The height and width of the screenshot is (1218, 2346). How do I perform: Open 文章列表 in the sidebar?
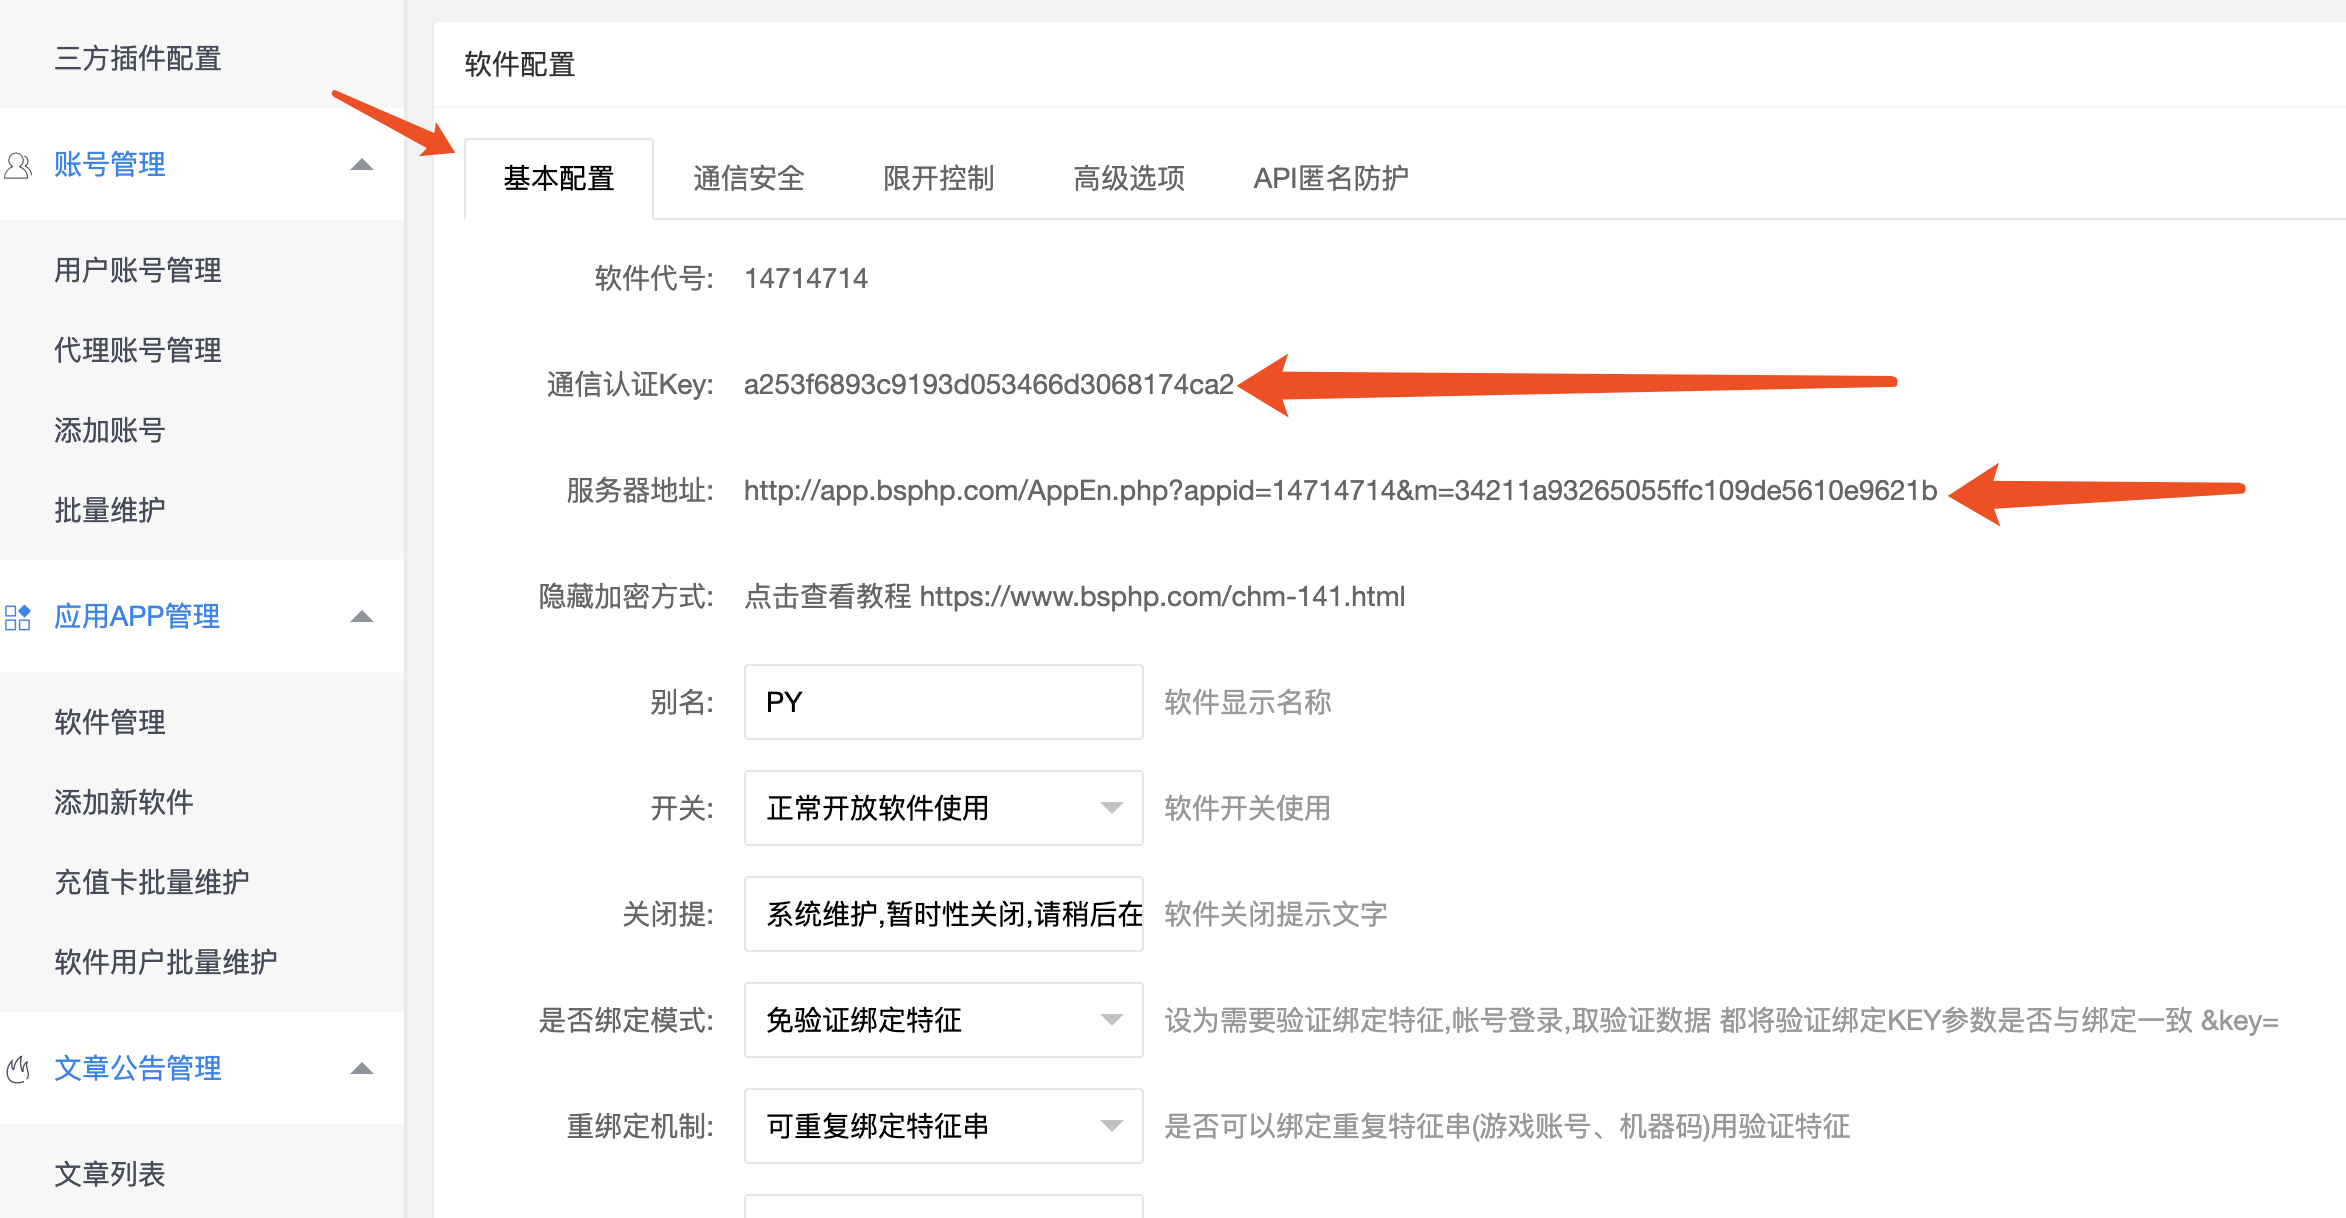pyautogui.click(x=110, y=1175)
